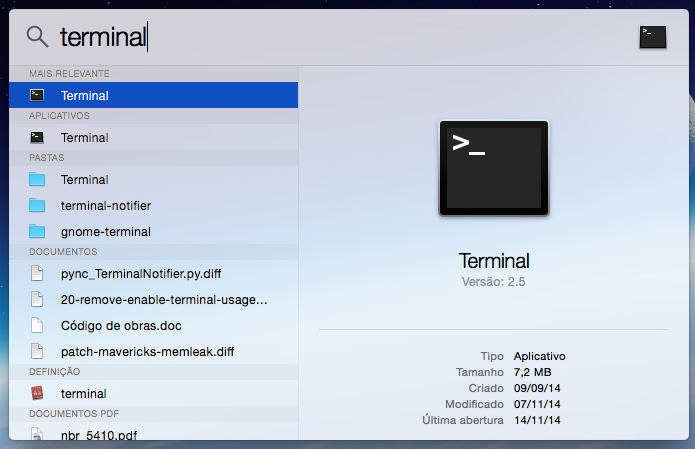Screen dimensions: 695x449
Task: Click the Terminal app icon under Aplicativos
Action: [x=37, y=138]
